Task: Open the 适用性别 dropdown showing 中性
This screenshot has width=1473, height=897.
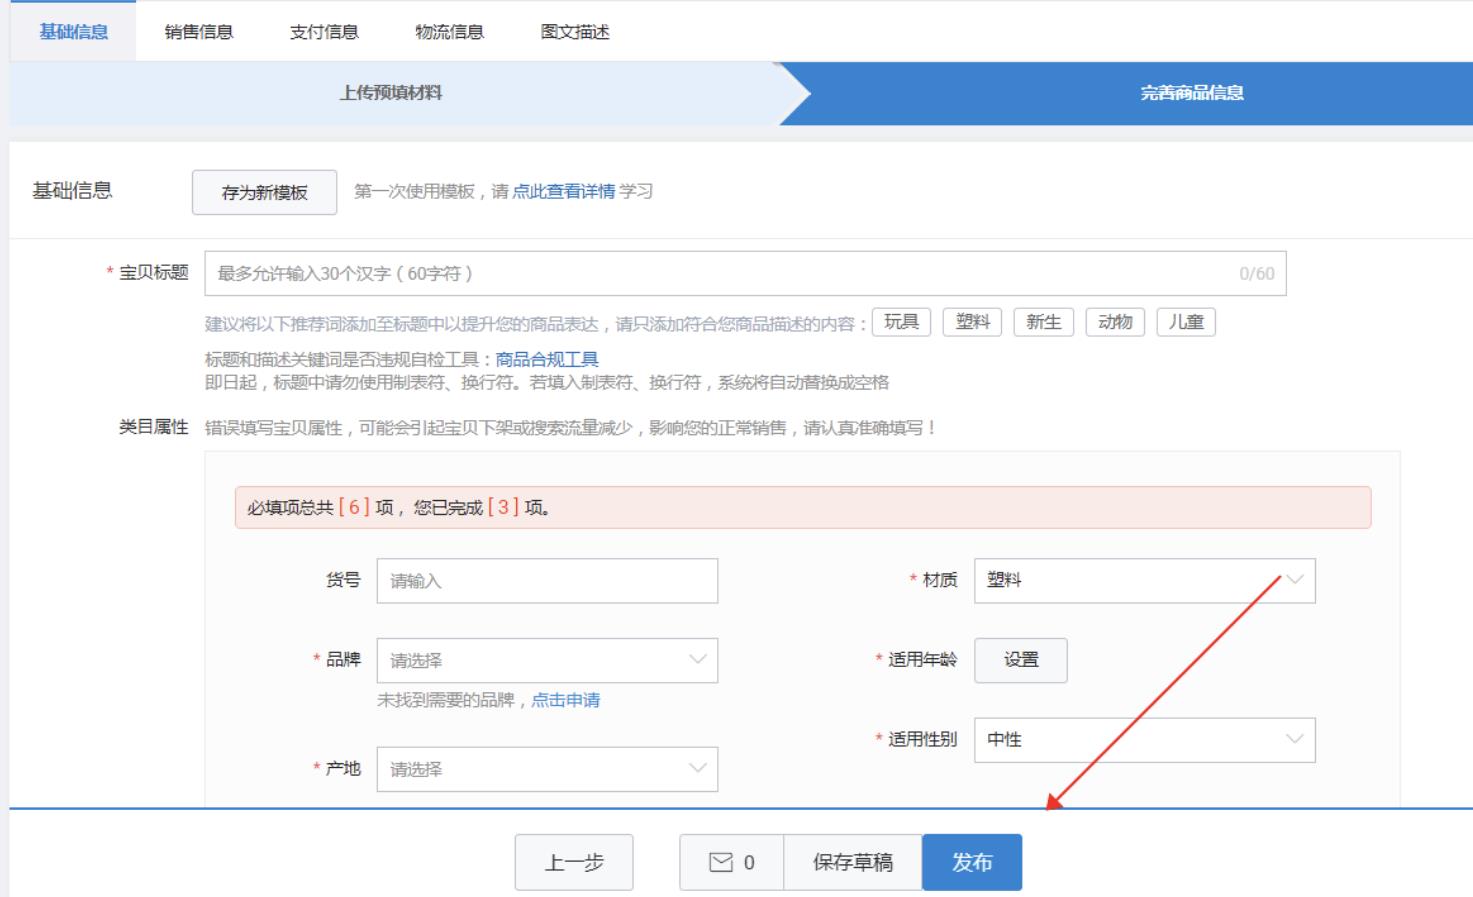Action: 1145,740
